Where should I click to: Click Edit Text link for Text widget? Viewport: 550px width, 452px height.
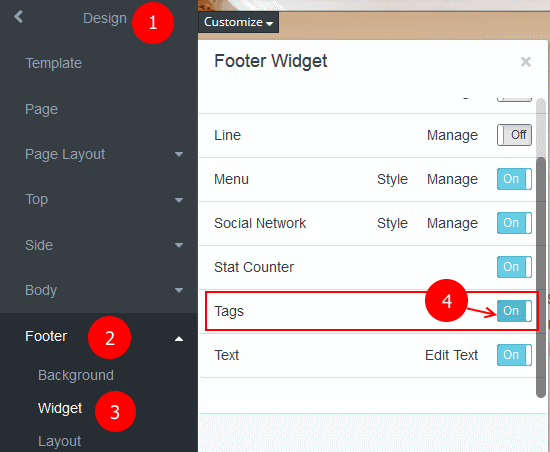[x=451, y=355]
